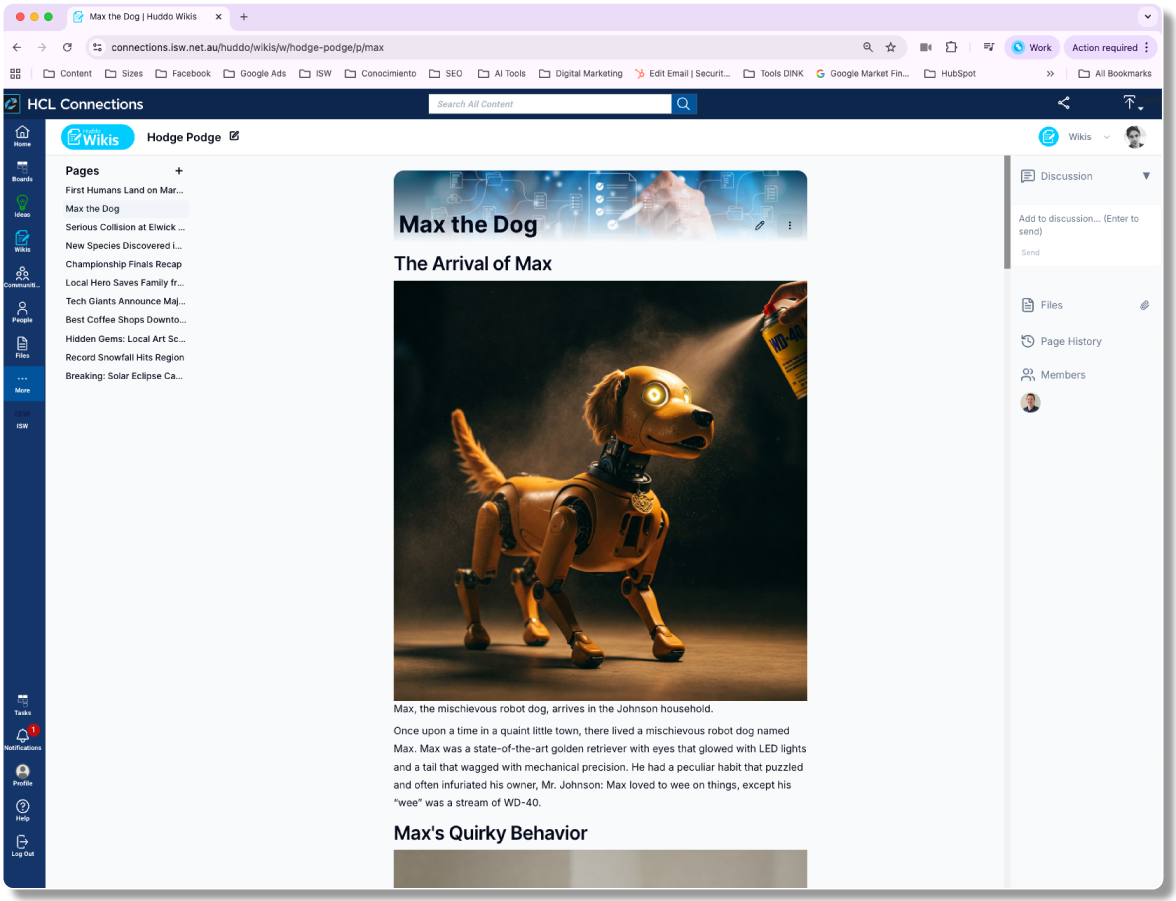Screen dimensions: 1176x901
Task: Select the Boards icon in the left sidebar
Action: click(x=22, y=172)
